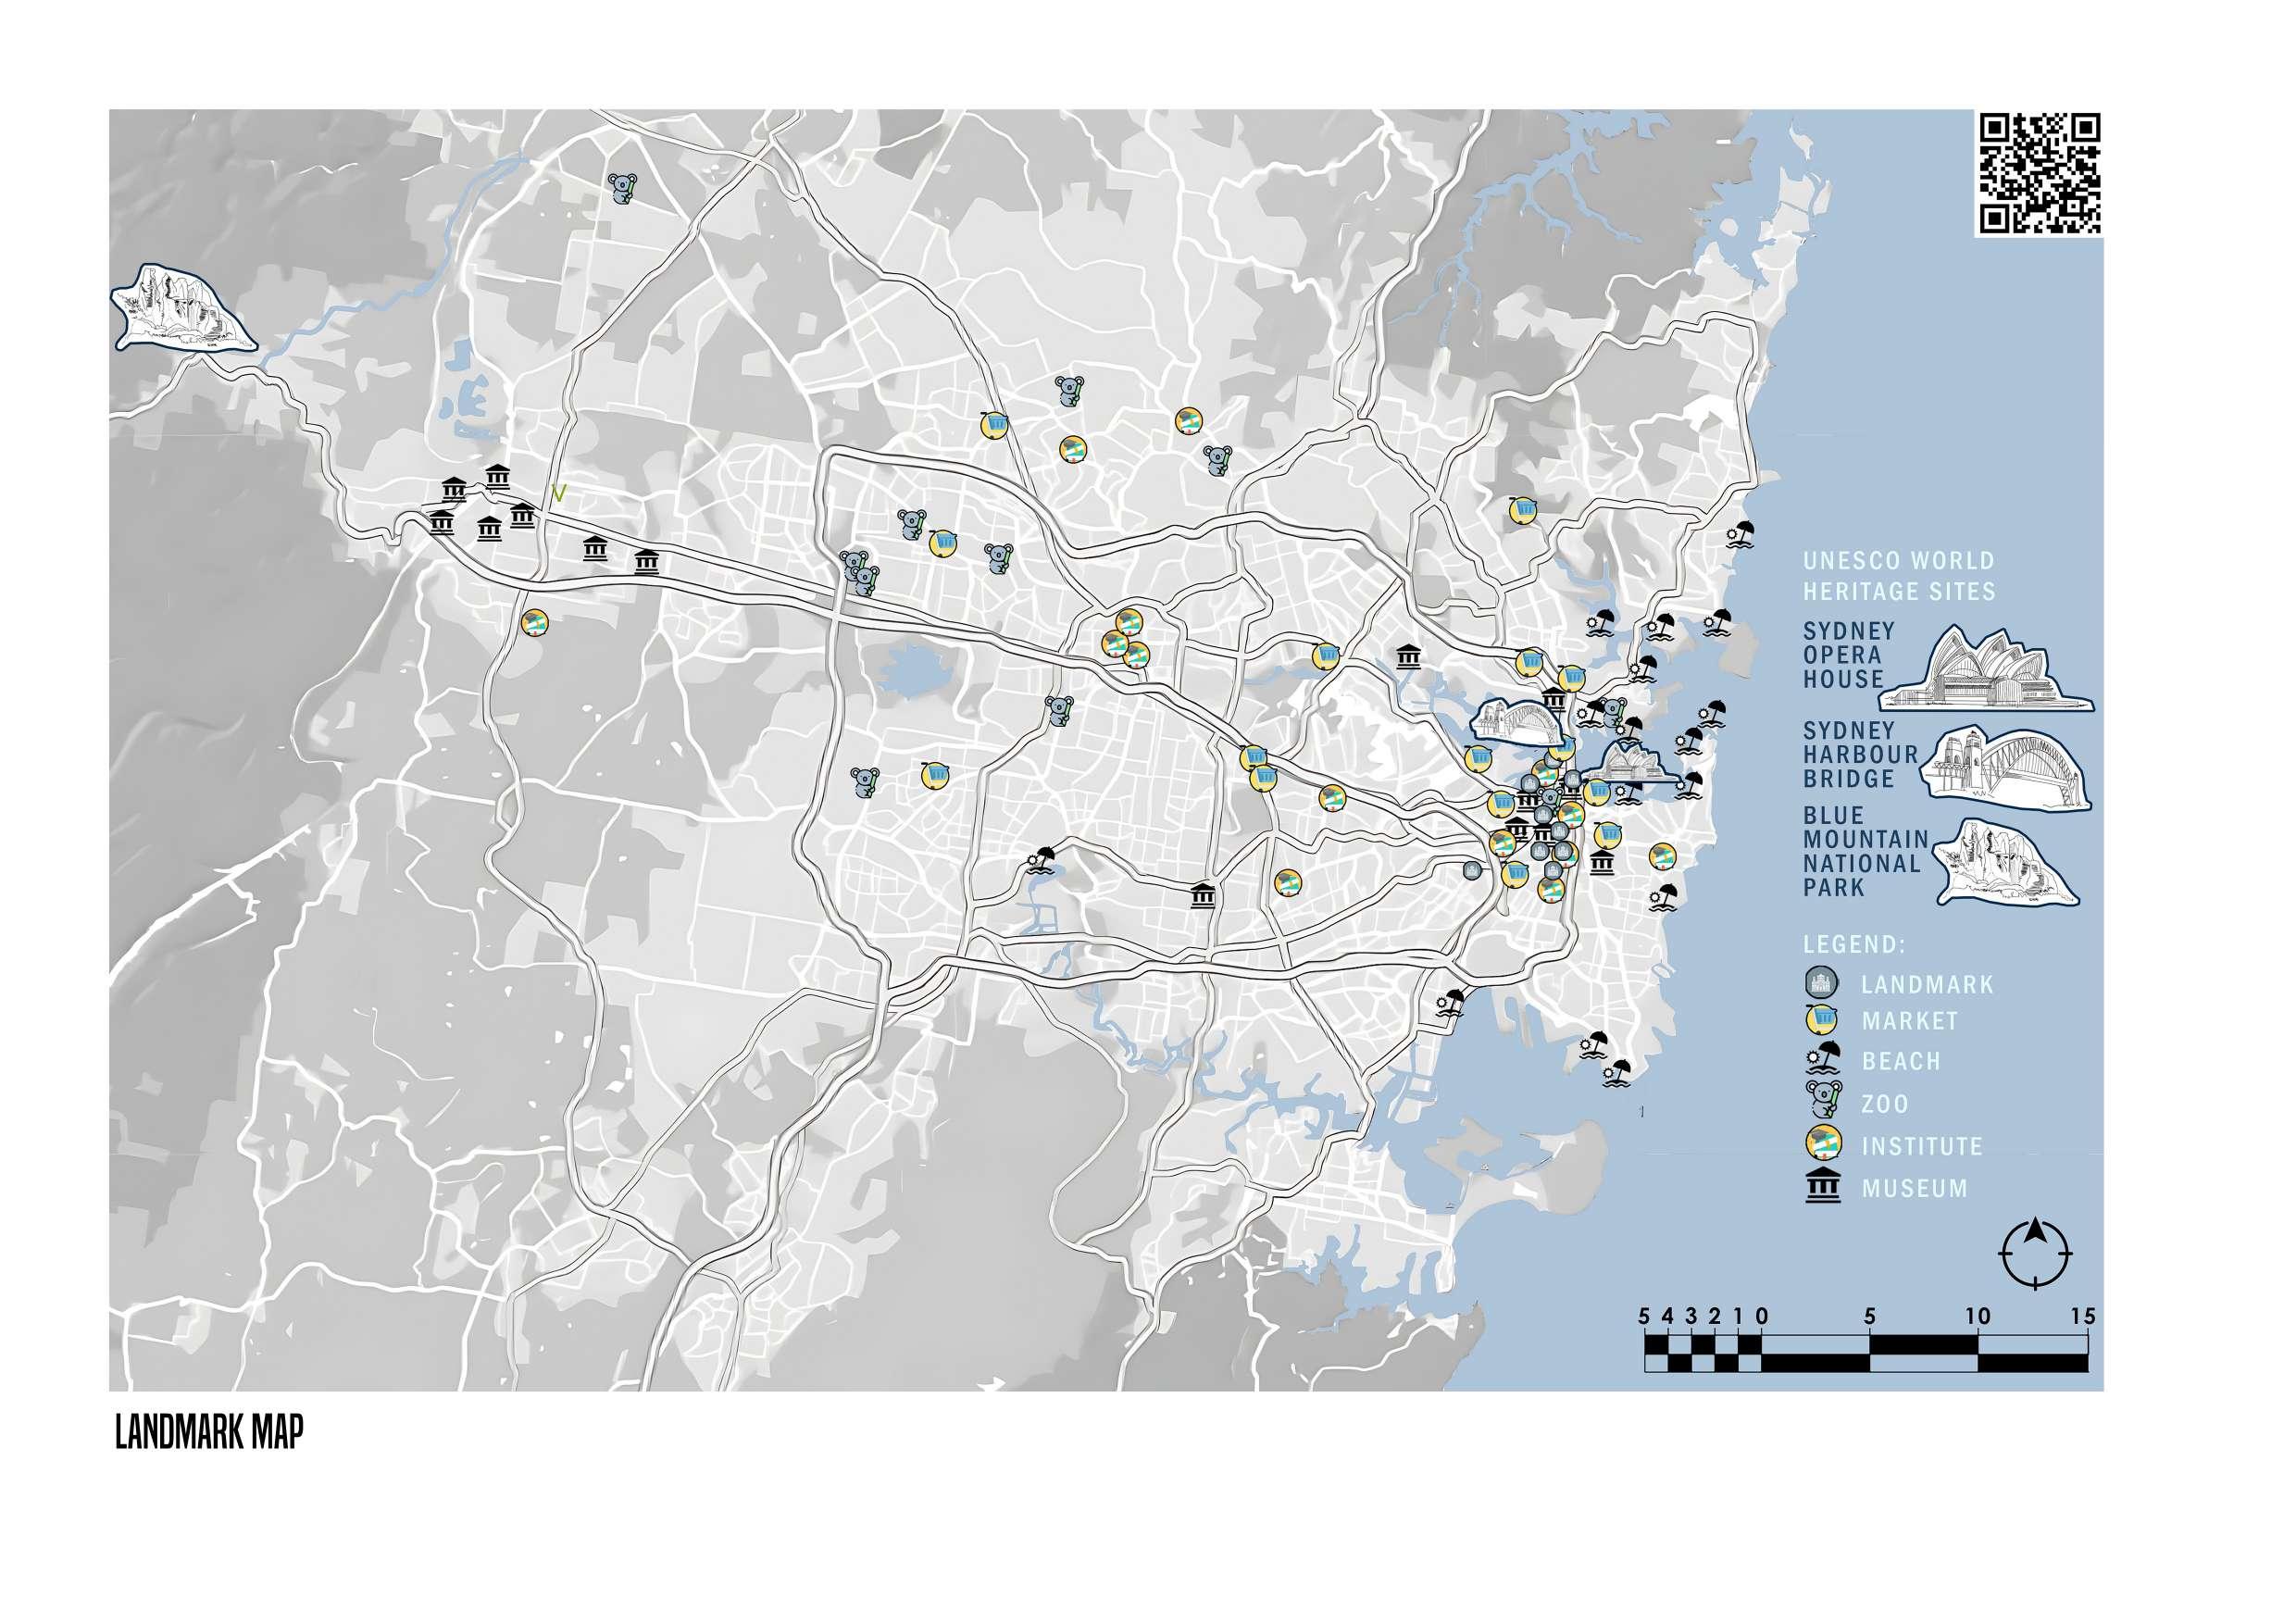Click the Beach umbrella icon in the legend

[1824, 1058]
